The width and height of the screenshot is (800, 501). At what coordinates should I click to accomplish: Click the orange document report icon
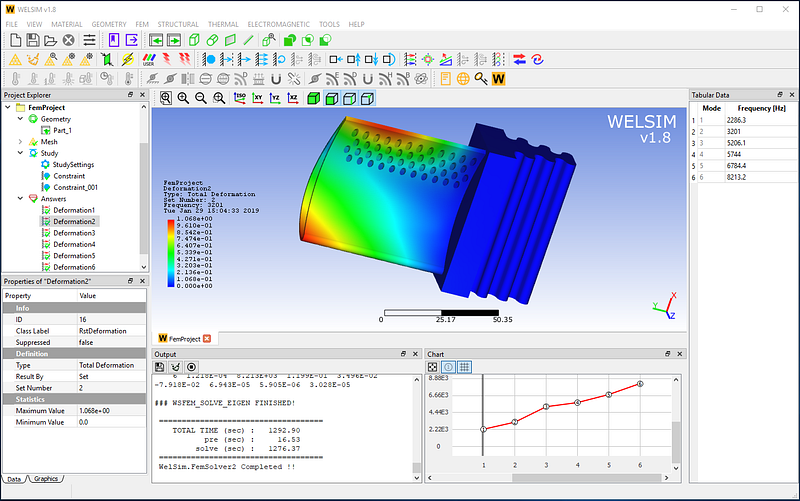click(x=445, y=79)
